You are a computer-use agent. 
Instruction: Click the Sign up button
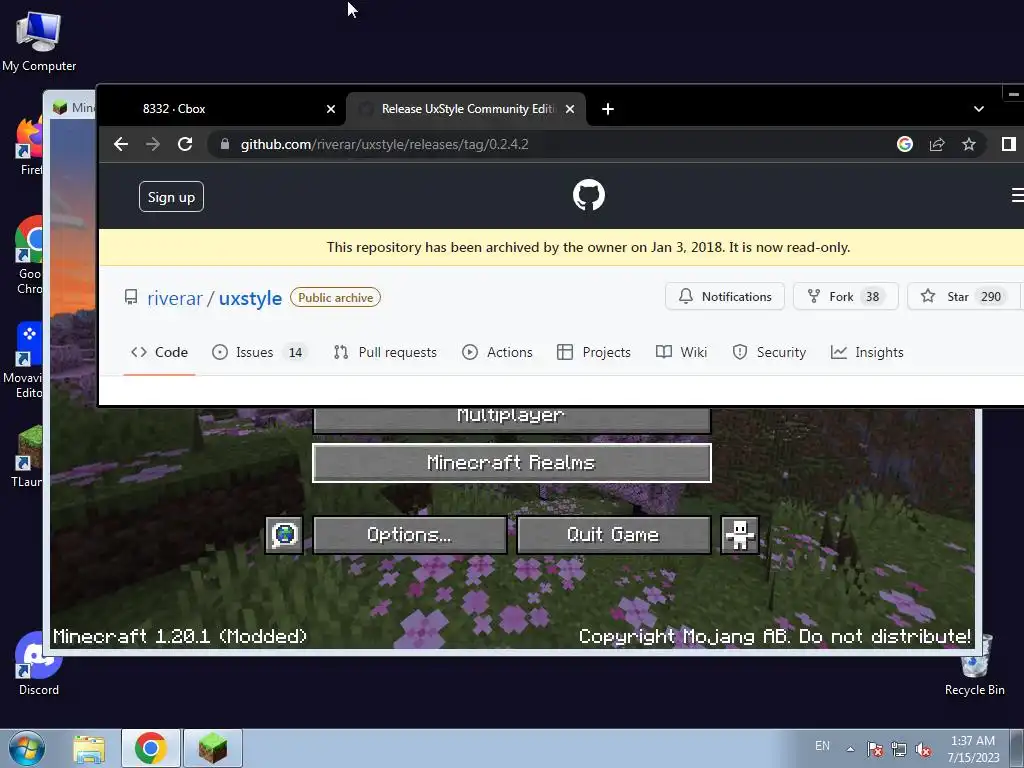(171, 197)
